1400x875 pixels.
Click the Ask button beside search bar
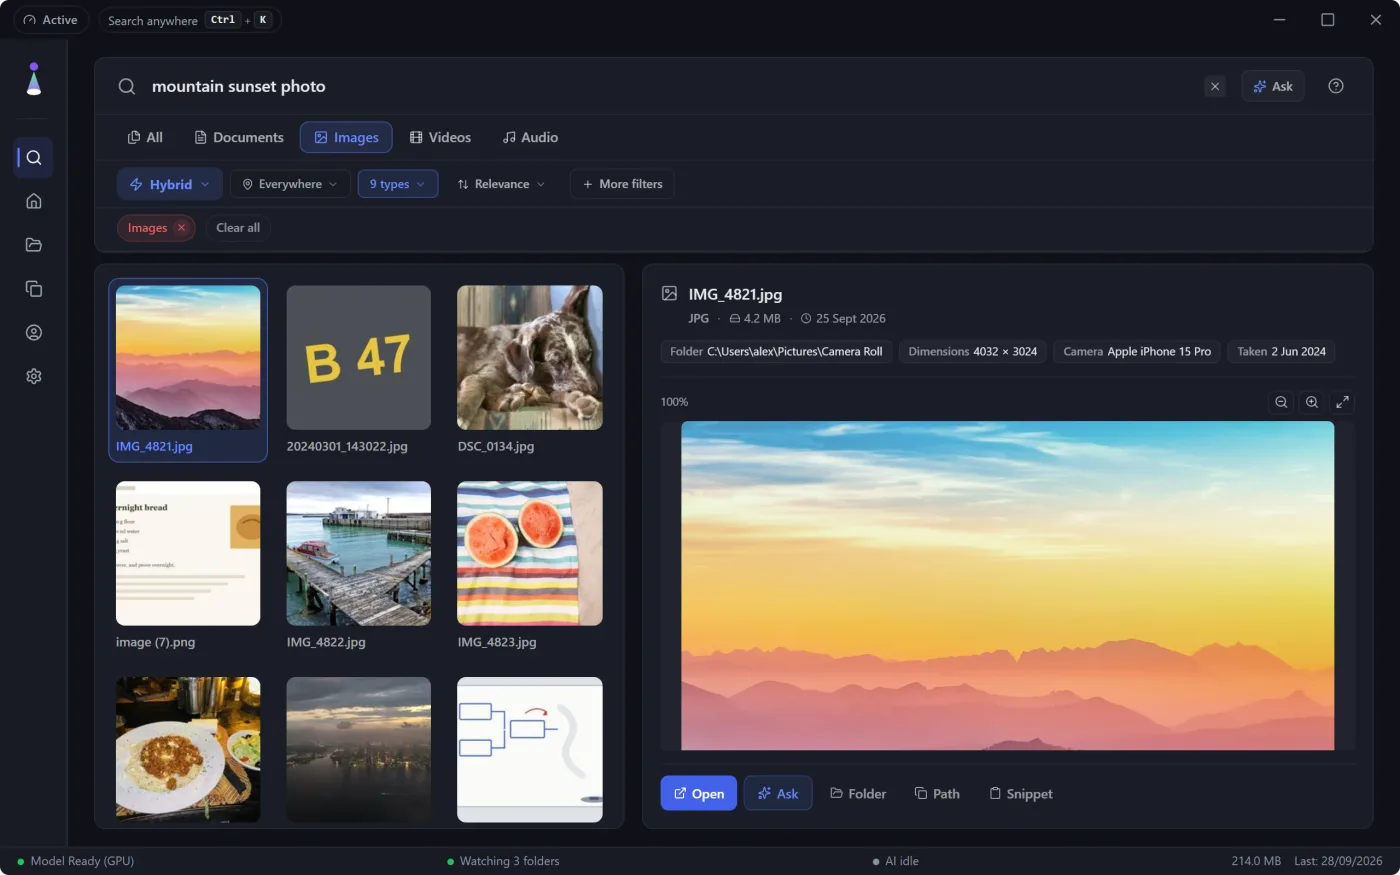1273,87
